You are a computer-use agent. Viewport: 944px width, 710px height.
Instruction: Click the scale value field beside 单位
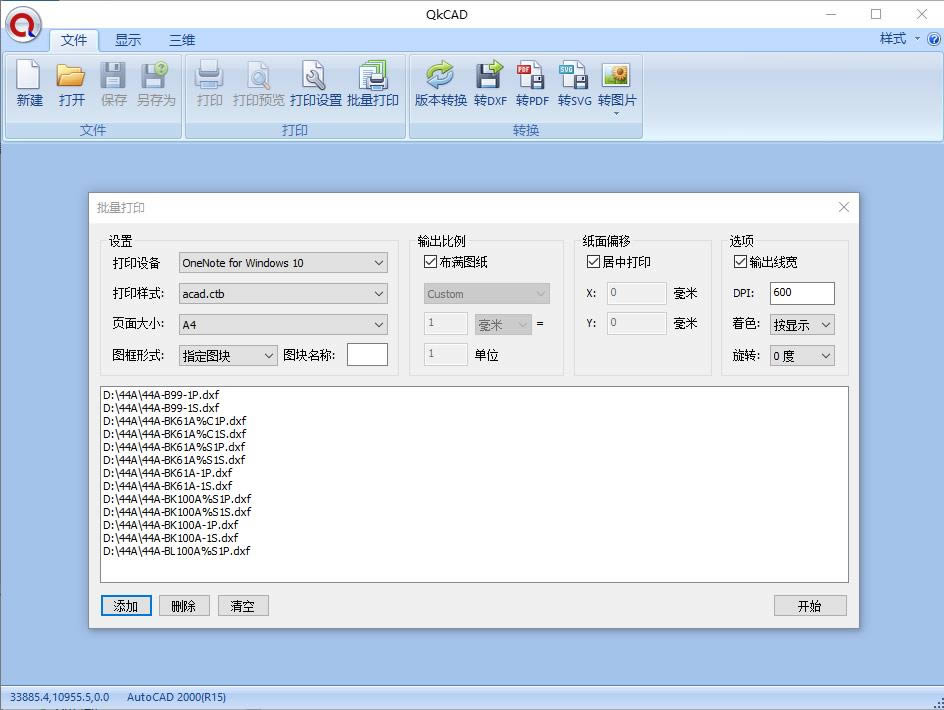[x=446, y=354]
